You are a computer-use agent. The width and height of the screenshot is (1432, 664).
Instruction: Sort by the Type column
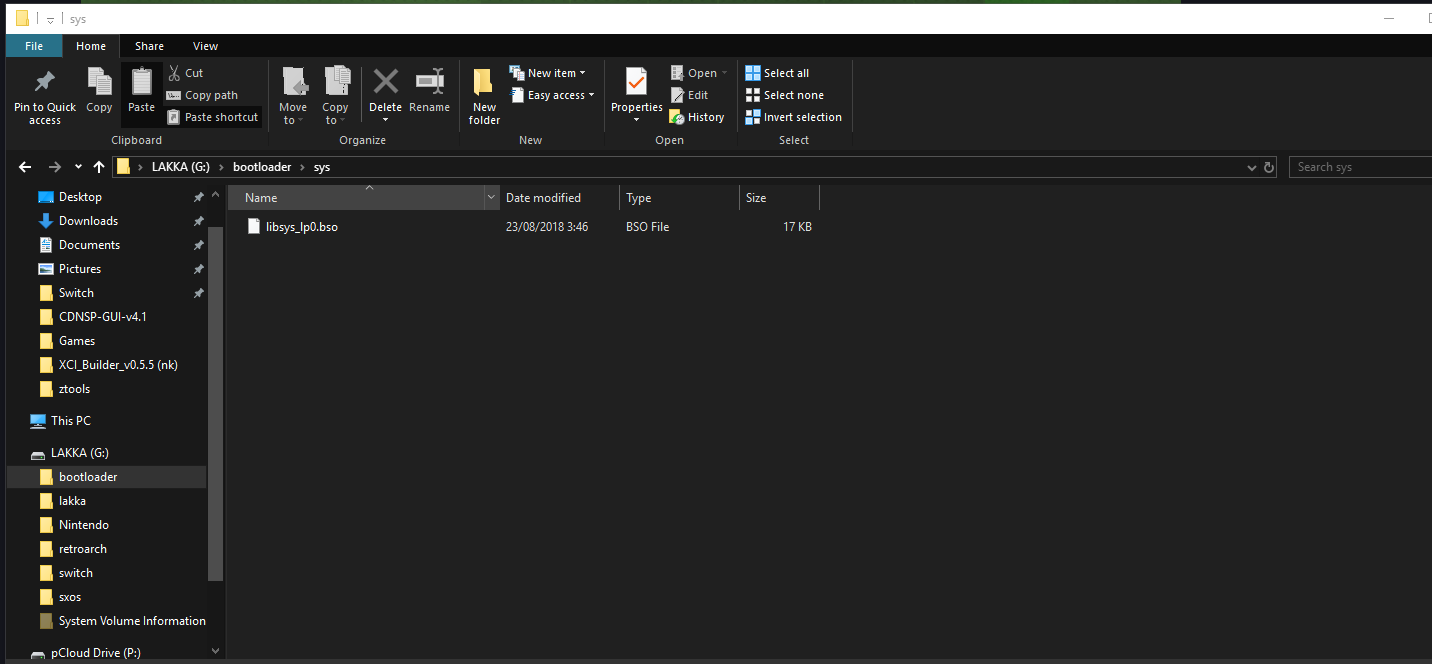pyautogui.click(x=679, y=197)
